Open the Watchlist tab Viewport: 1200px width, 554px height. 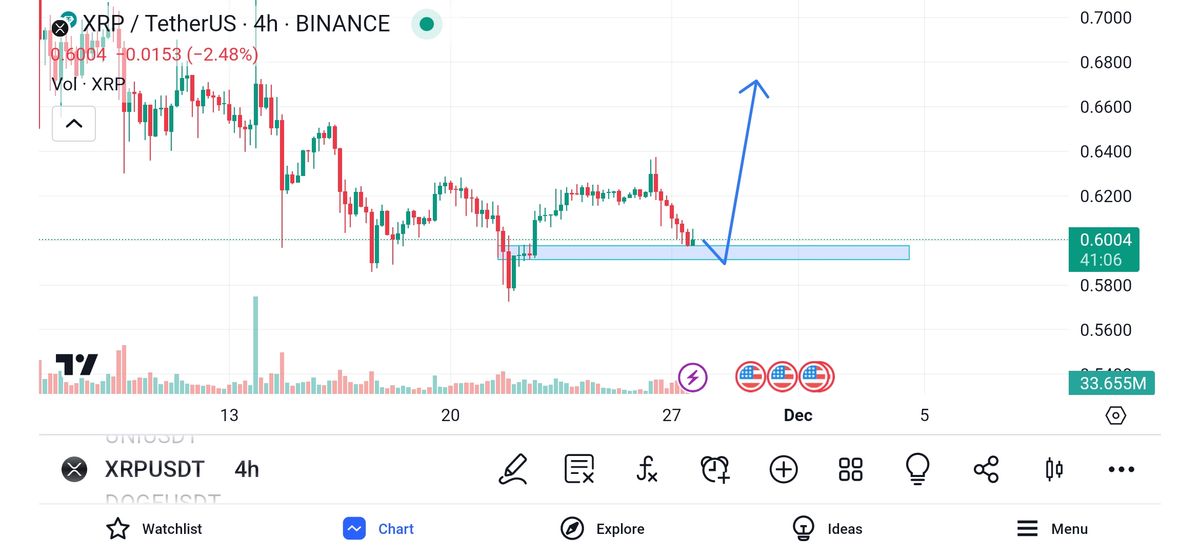tap(154, 529)
